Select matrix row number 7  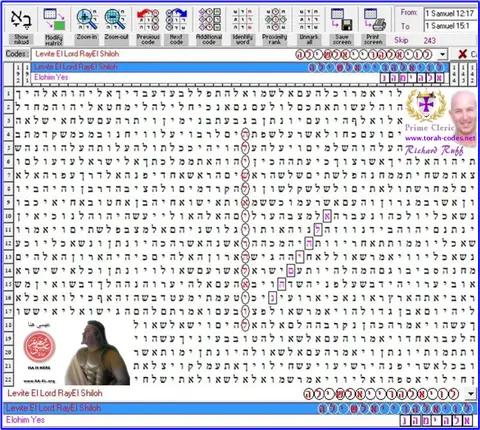point(8,175)
